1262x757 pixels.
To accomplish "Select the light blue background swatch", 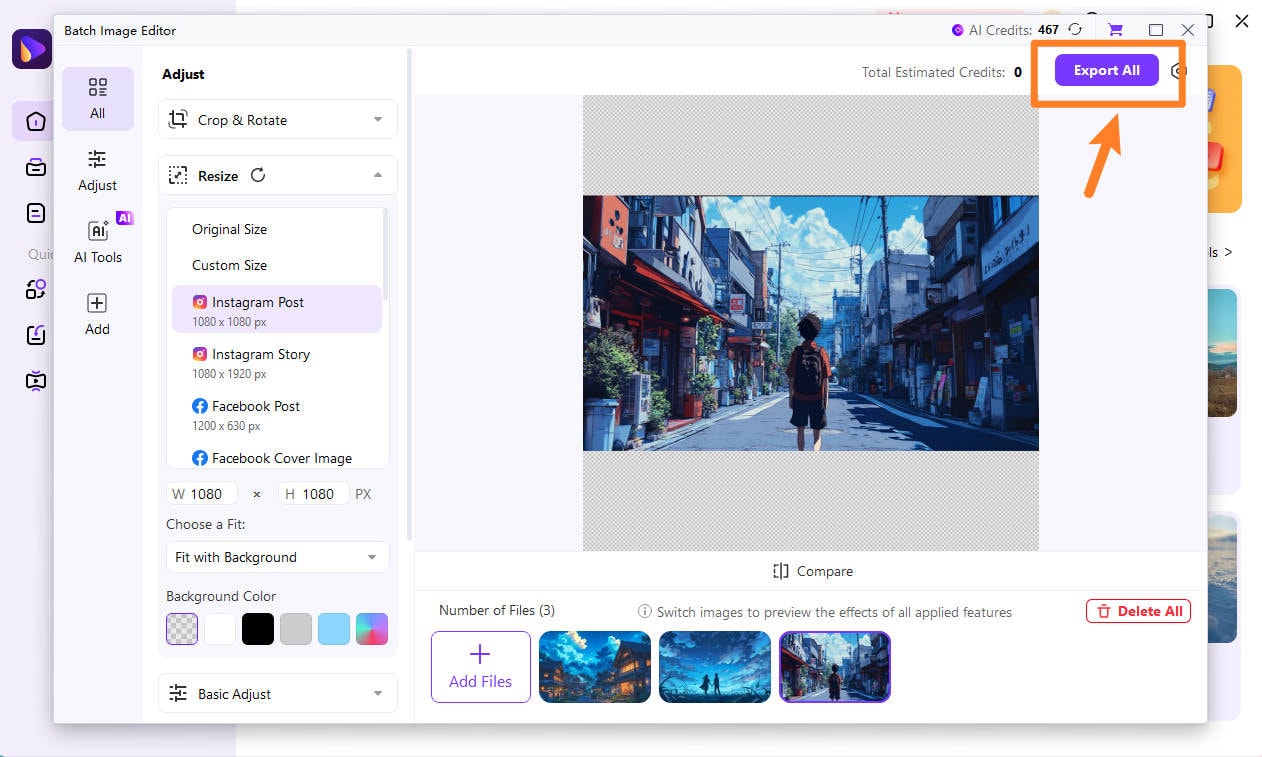I will 334,629.
